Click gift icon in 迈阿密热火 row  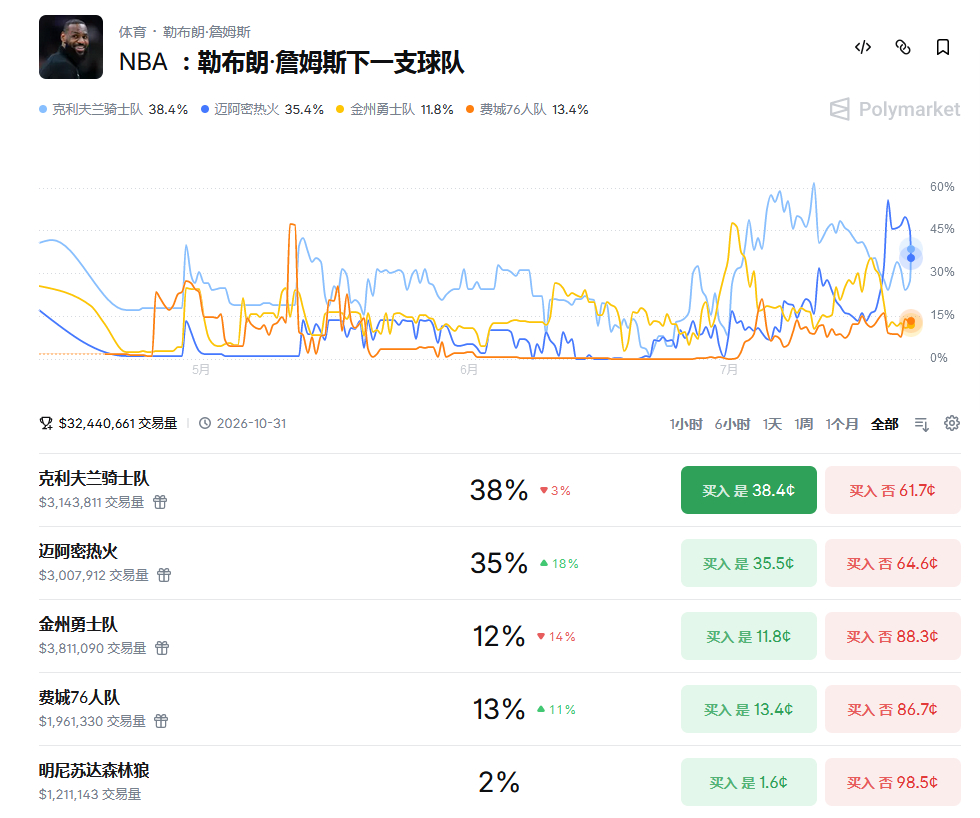[164, 575]
